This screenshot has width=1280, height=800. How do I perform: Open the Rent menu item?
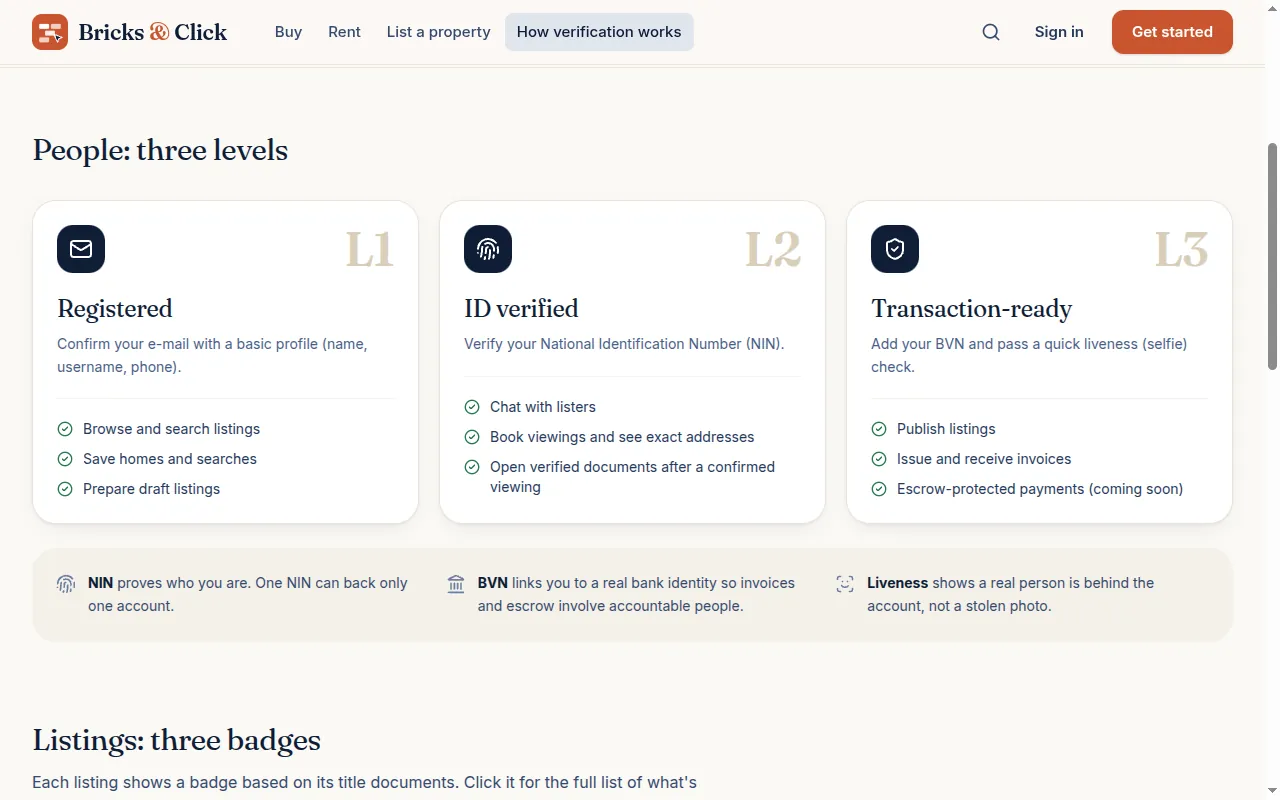click(x=344, y=32)
